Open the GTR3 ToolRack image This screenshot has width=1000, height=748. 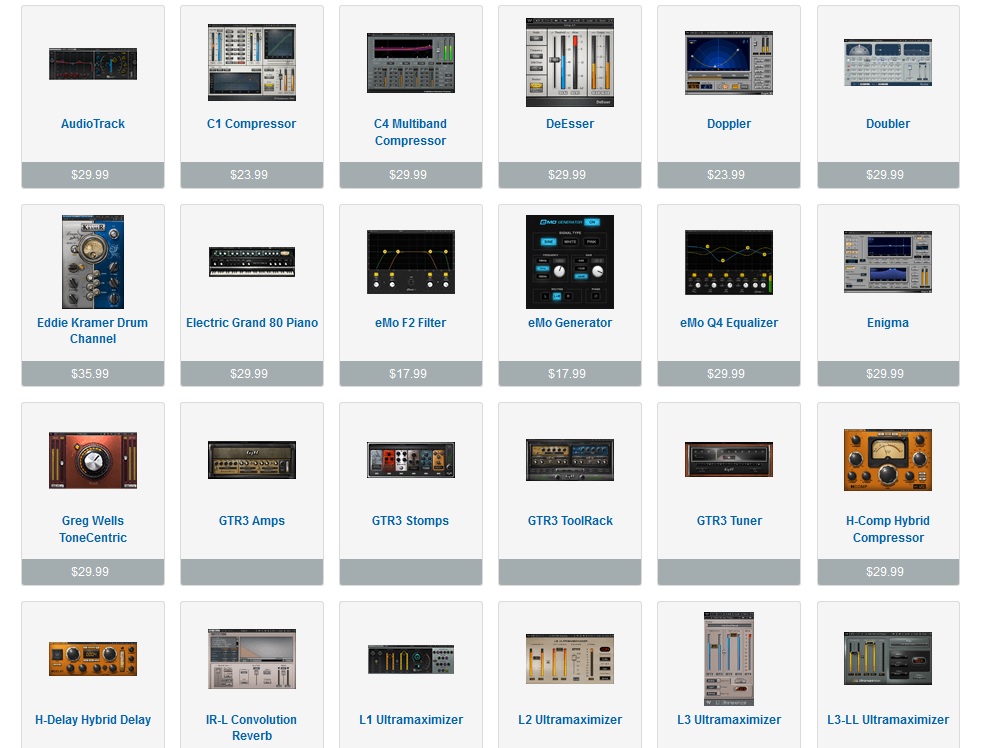(x=570, y=460)
